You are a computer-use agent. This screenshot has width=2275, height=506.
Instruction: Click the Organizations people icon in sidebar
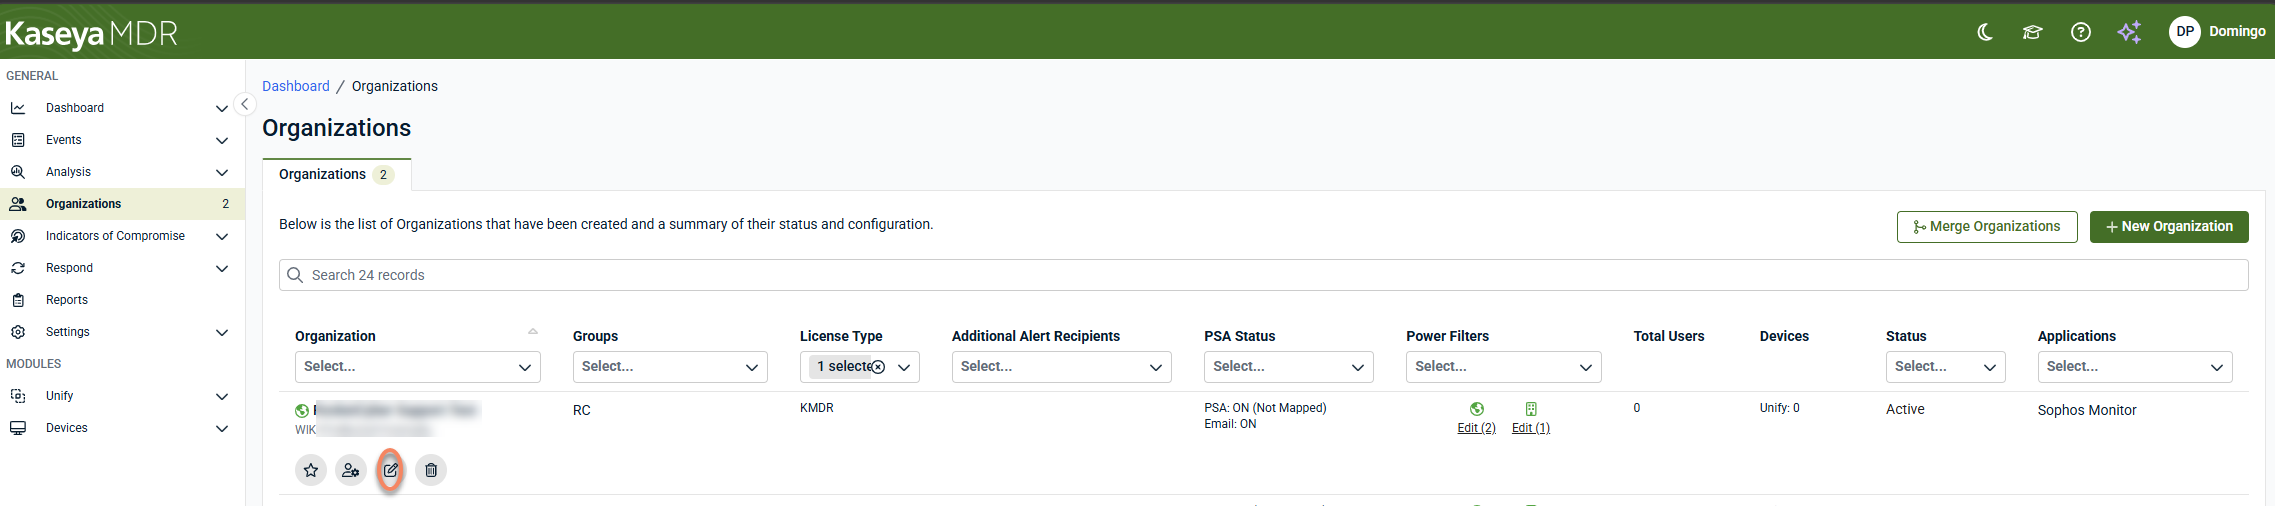click(x=18, y=204)
